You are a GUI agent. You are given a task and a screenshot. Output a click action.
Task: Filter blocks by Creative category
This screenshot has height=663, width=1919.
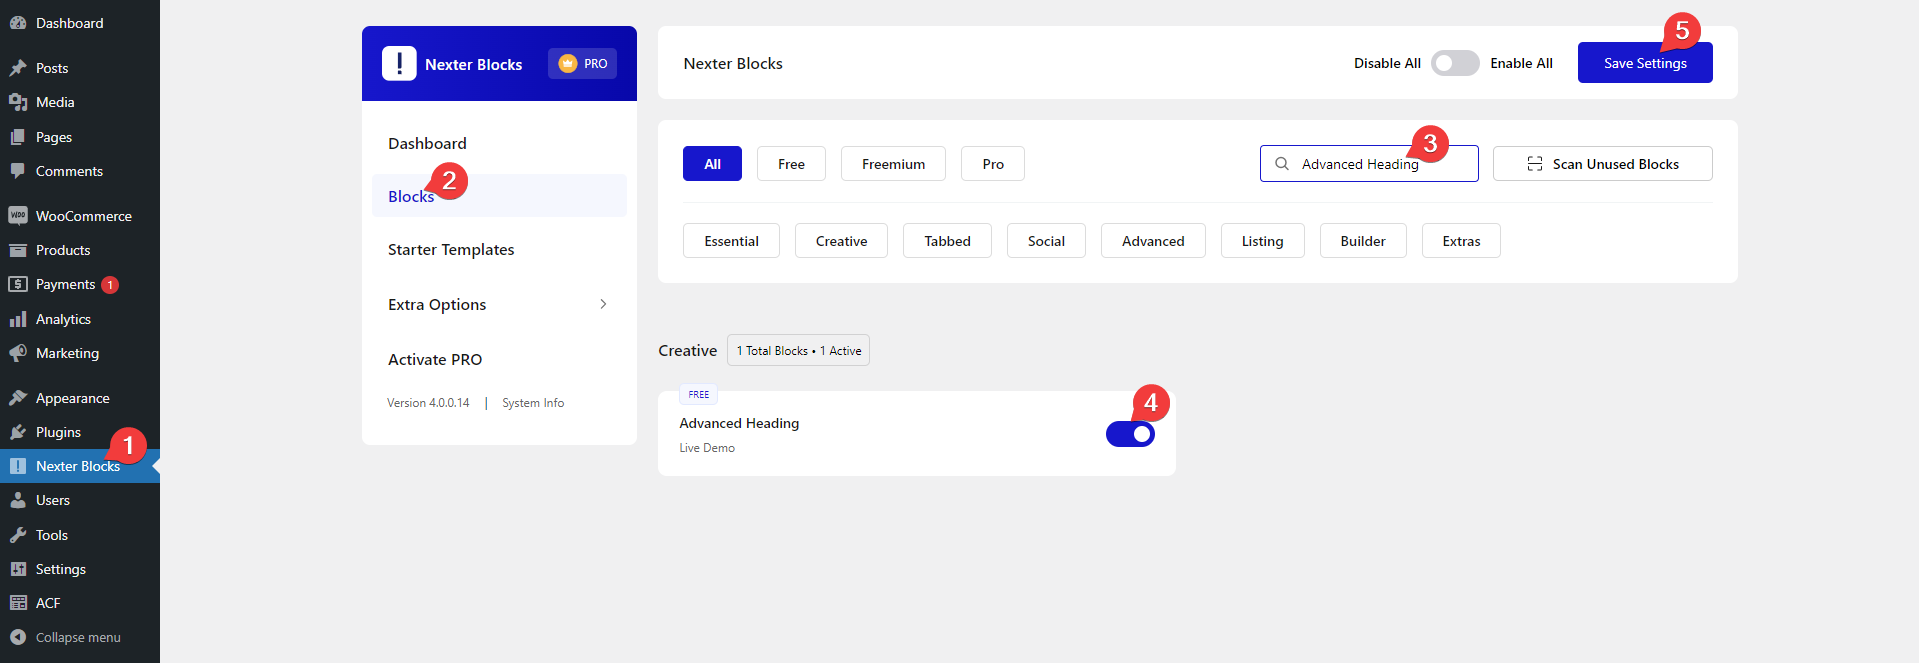pos(840,241)
